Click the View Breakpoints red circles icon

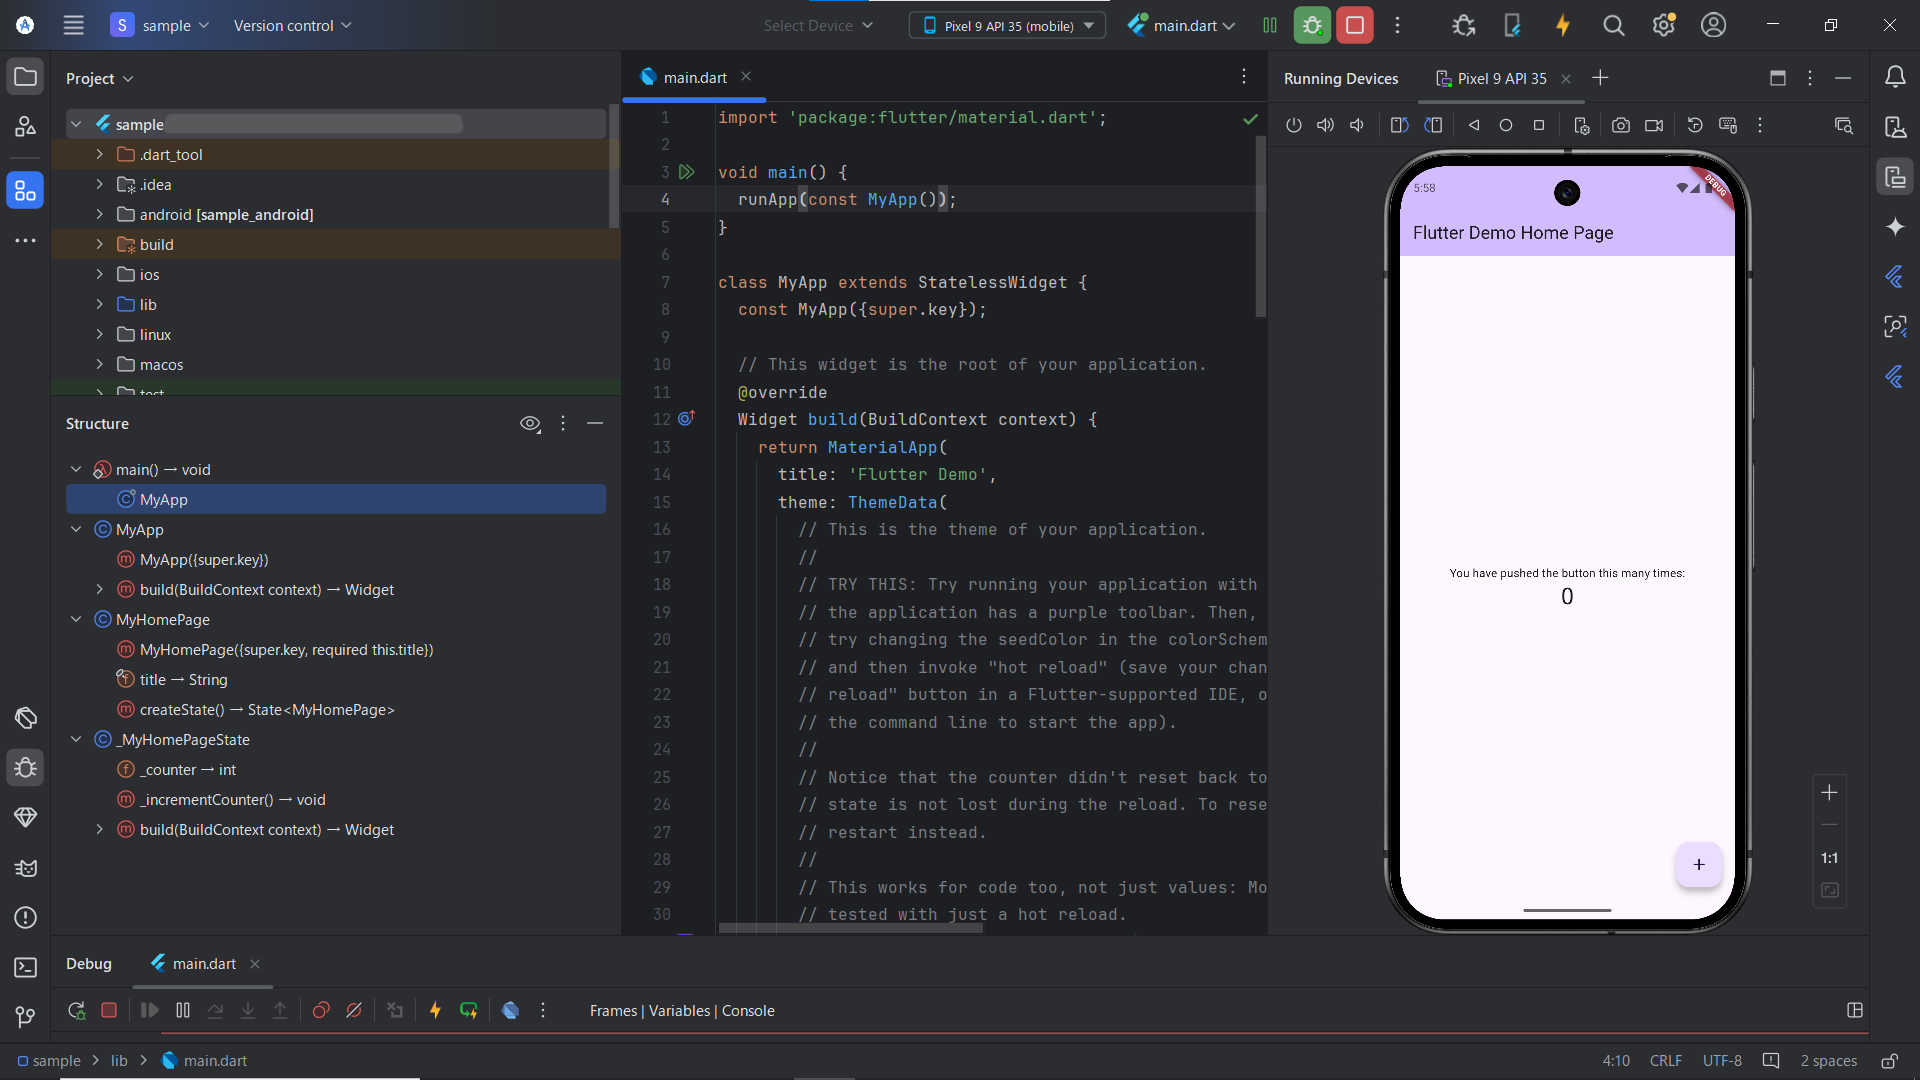(321, 1011)
